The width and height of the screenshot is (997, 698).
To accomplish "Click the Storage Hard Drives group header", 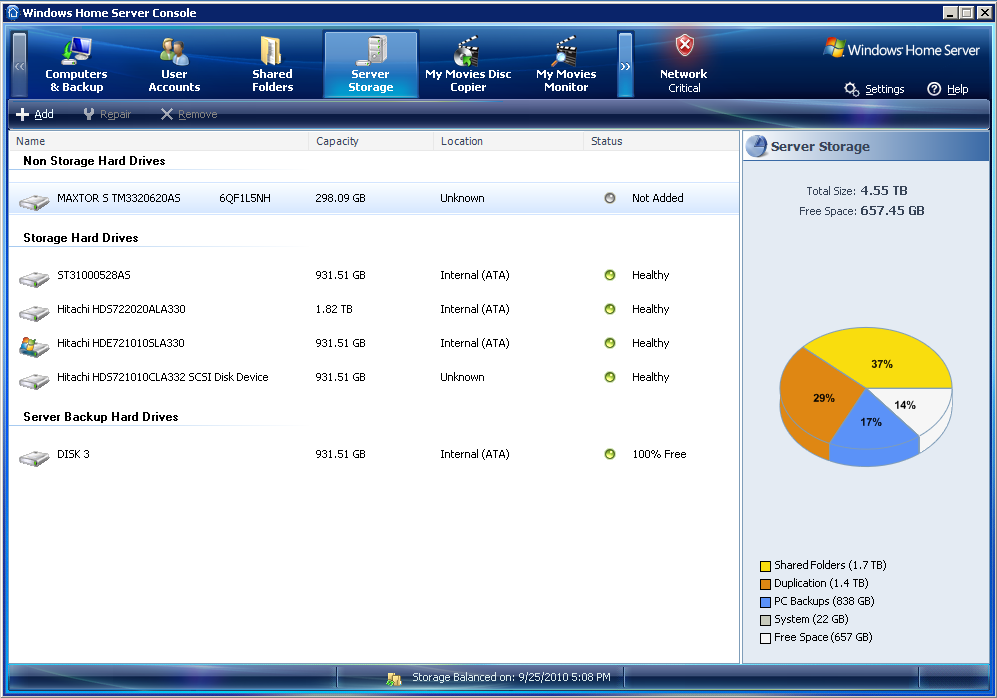I will (x=81, y=238).
